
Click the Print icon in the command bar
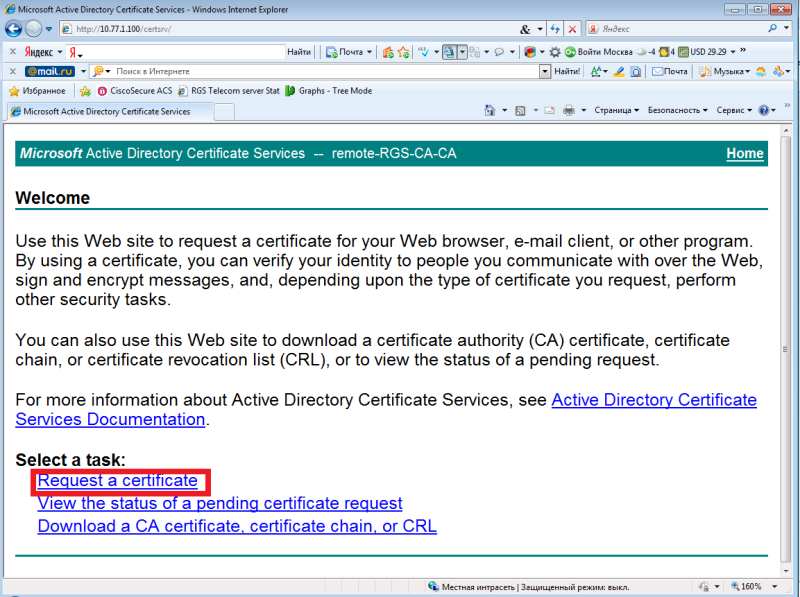569,110
